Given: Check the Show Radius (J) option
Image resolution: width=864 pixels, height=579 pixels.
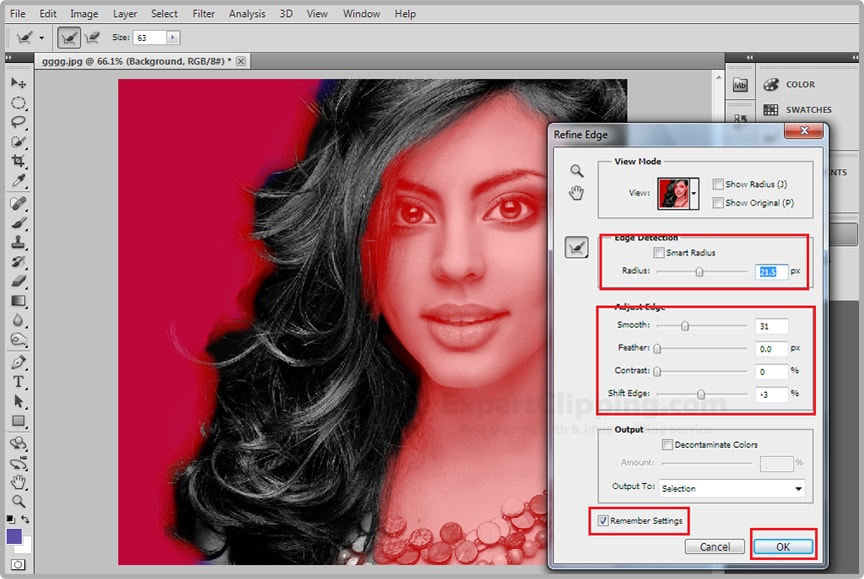Looking at the screenshot, I should click(718, 184).
